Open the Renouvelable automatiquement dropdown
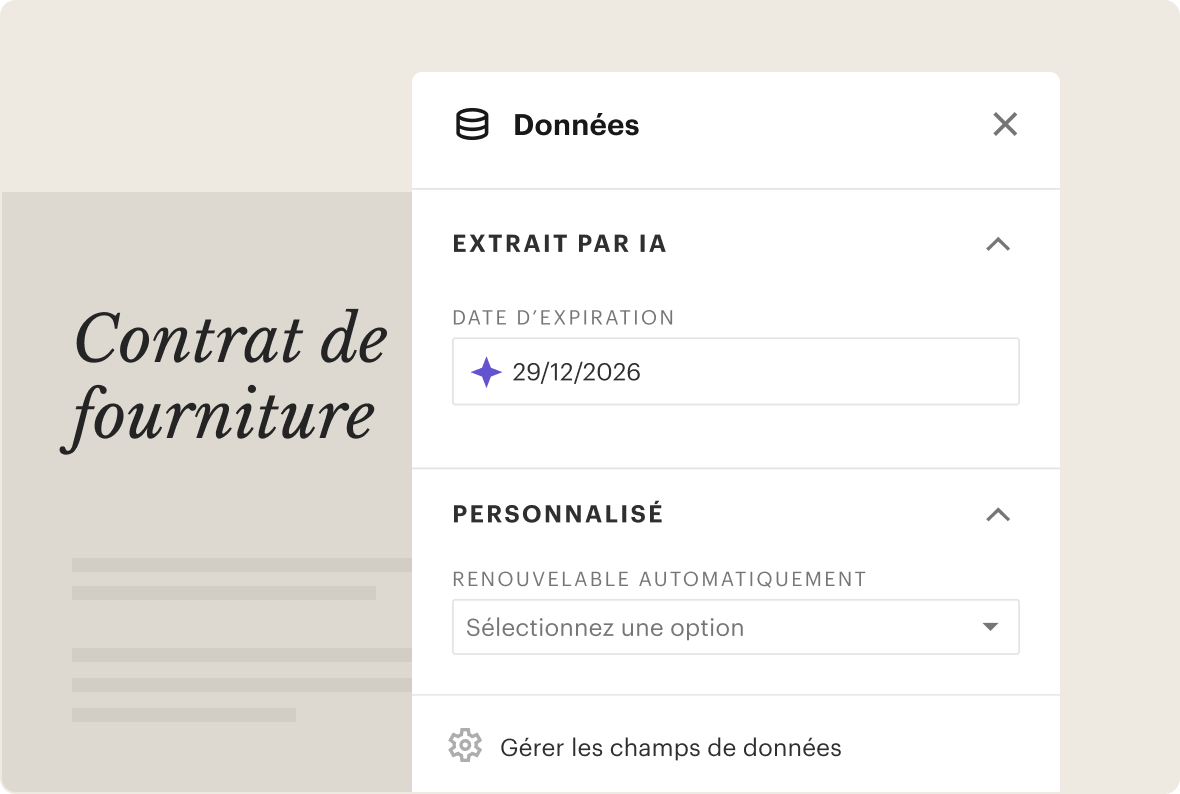This screenshot has width=1180, height=794. (735, 627)
